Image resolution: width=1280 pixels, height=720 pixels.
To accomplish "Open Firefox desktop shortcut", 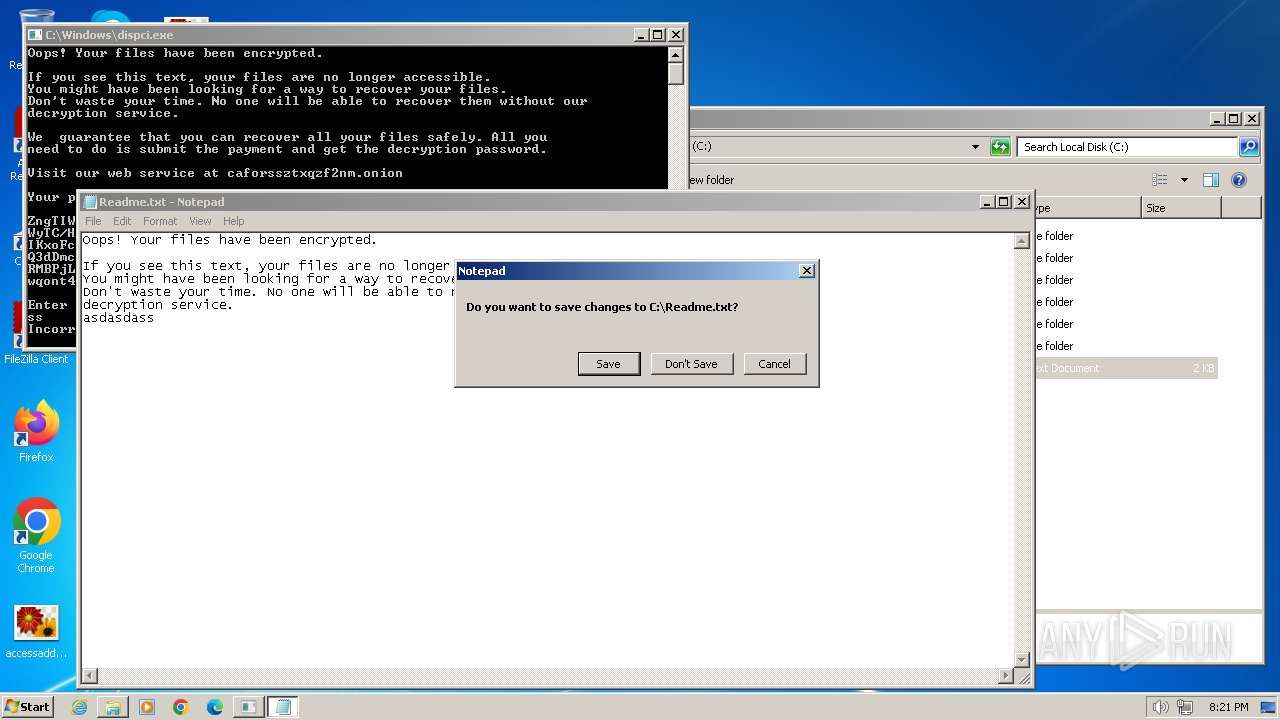I will (36, 431).
